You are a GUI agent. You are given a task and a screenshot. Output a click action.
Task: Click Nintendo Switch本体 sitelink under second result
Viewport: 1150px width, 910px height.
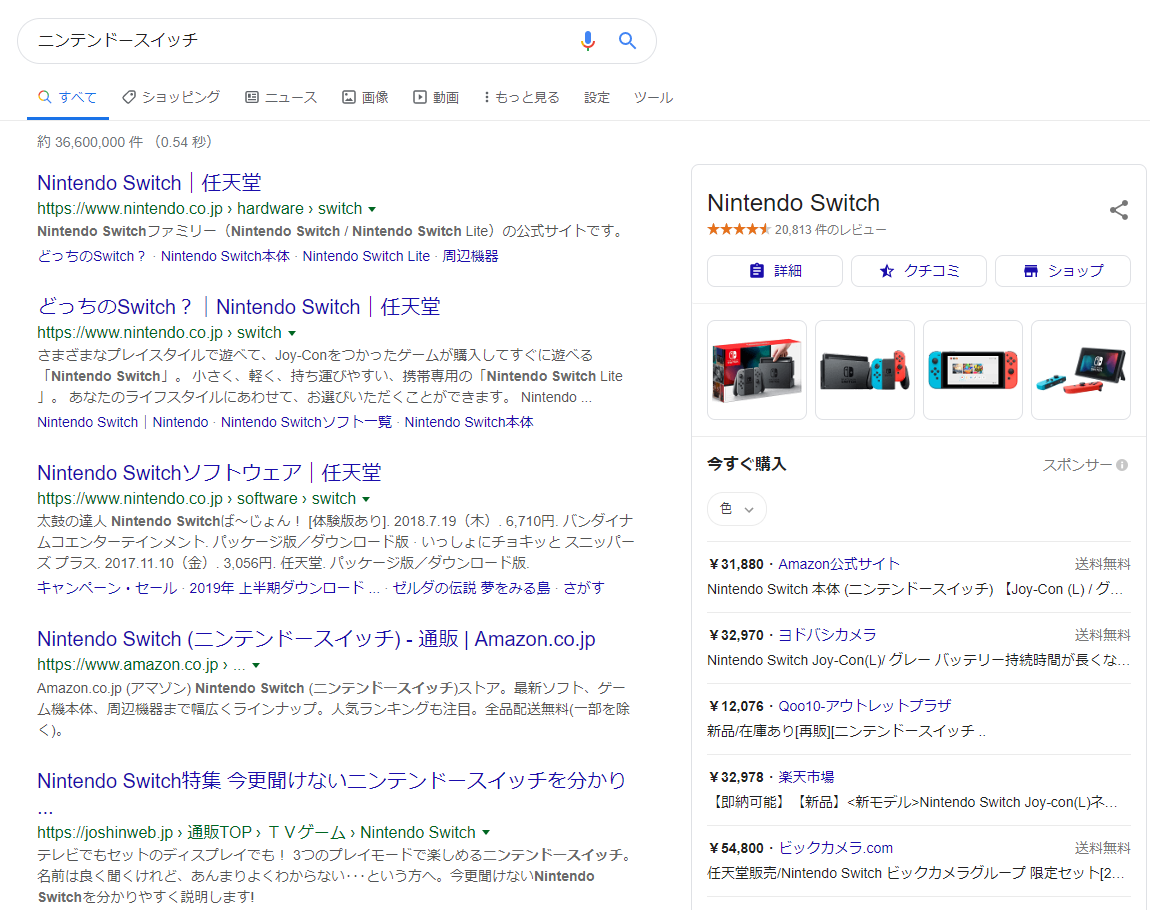coord(469,422)
